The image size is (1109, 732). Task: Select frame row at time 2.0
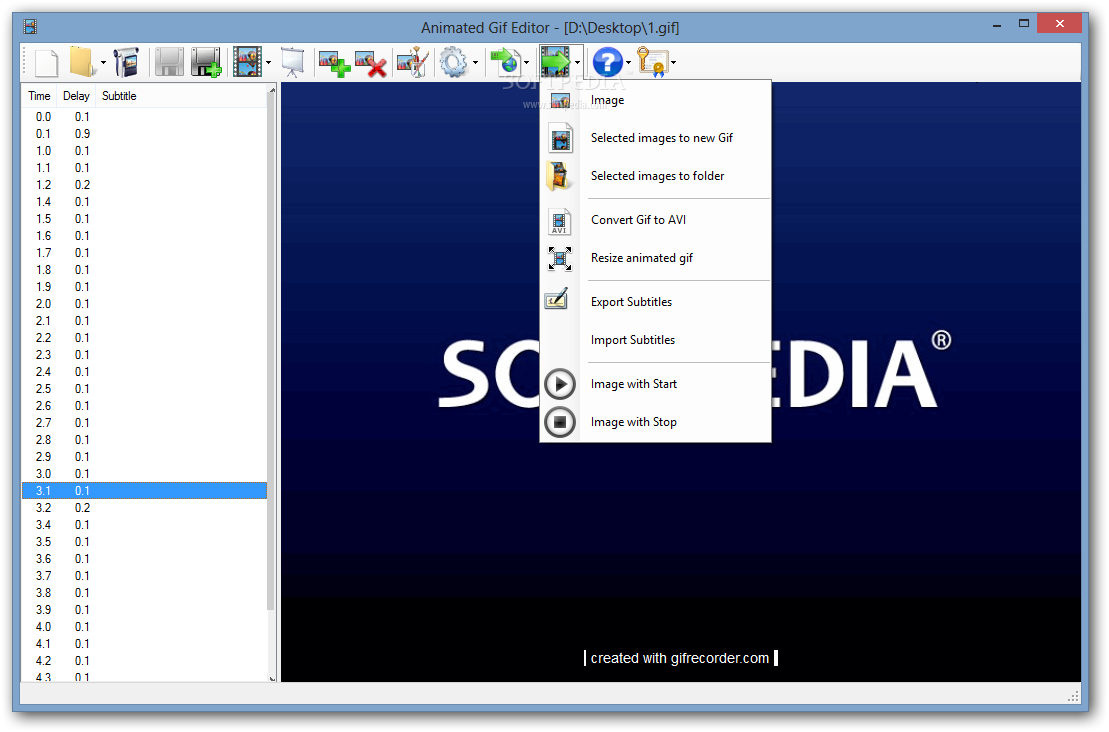(144, 303)
